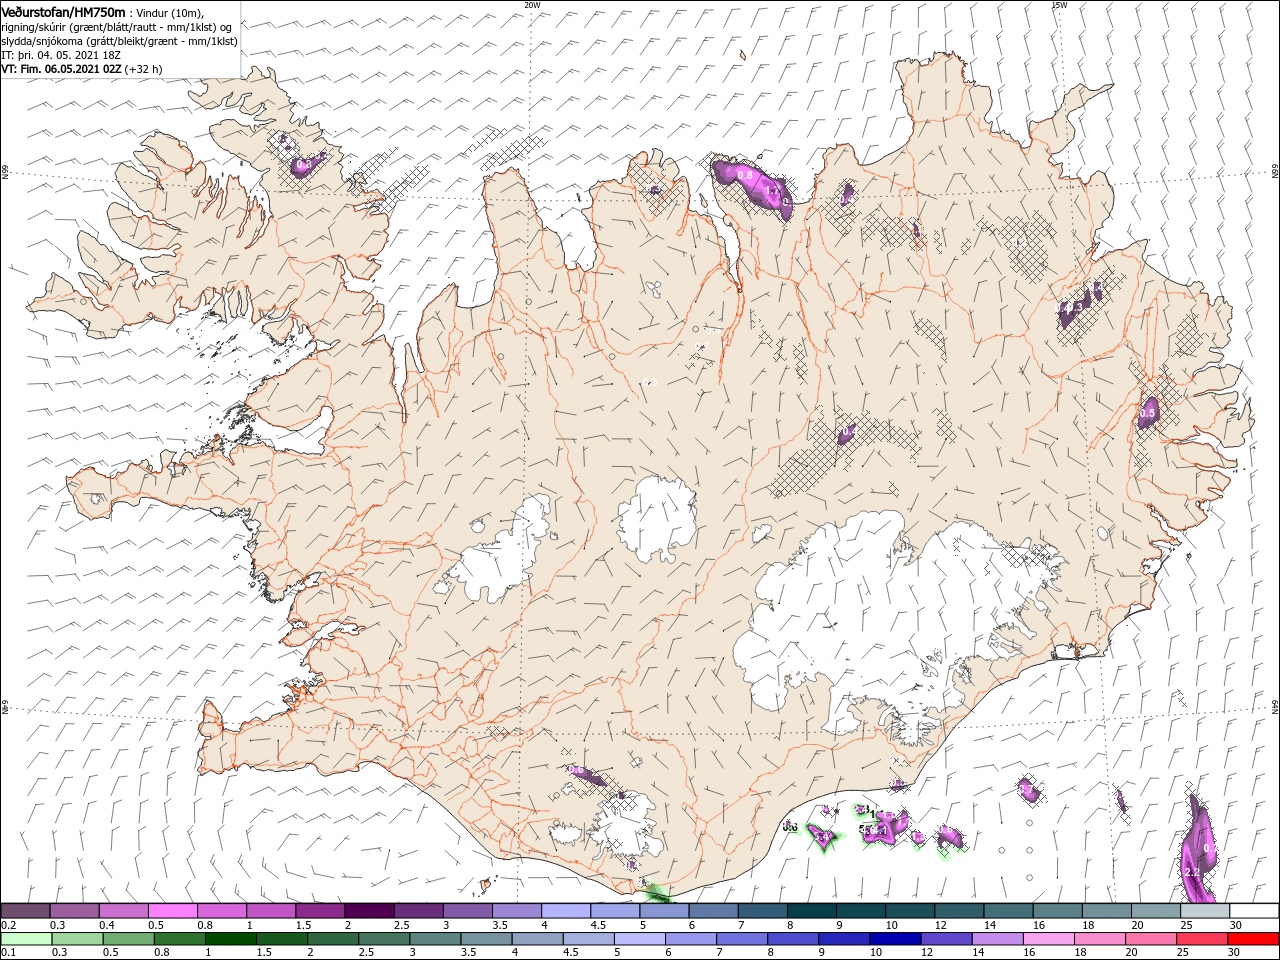Pick the lower legend swatch labeled 0.1
Viewport: 1280px width, 960px height.
tap(27, 939)
